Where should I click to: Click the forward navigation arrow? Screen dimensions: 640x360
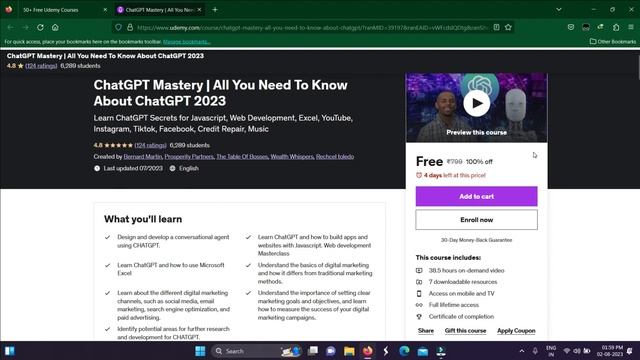pyautogui.click(x=25, y=27)
